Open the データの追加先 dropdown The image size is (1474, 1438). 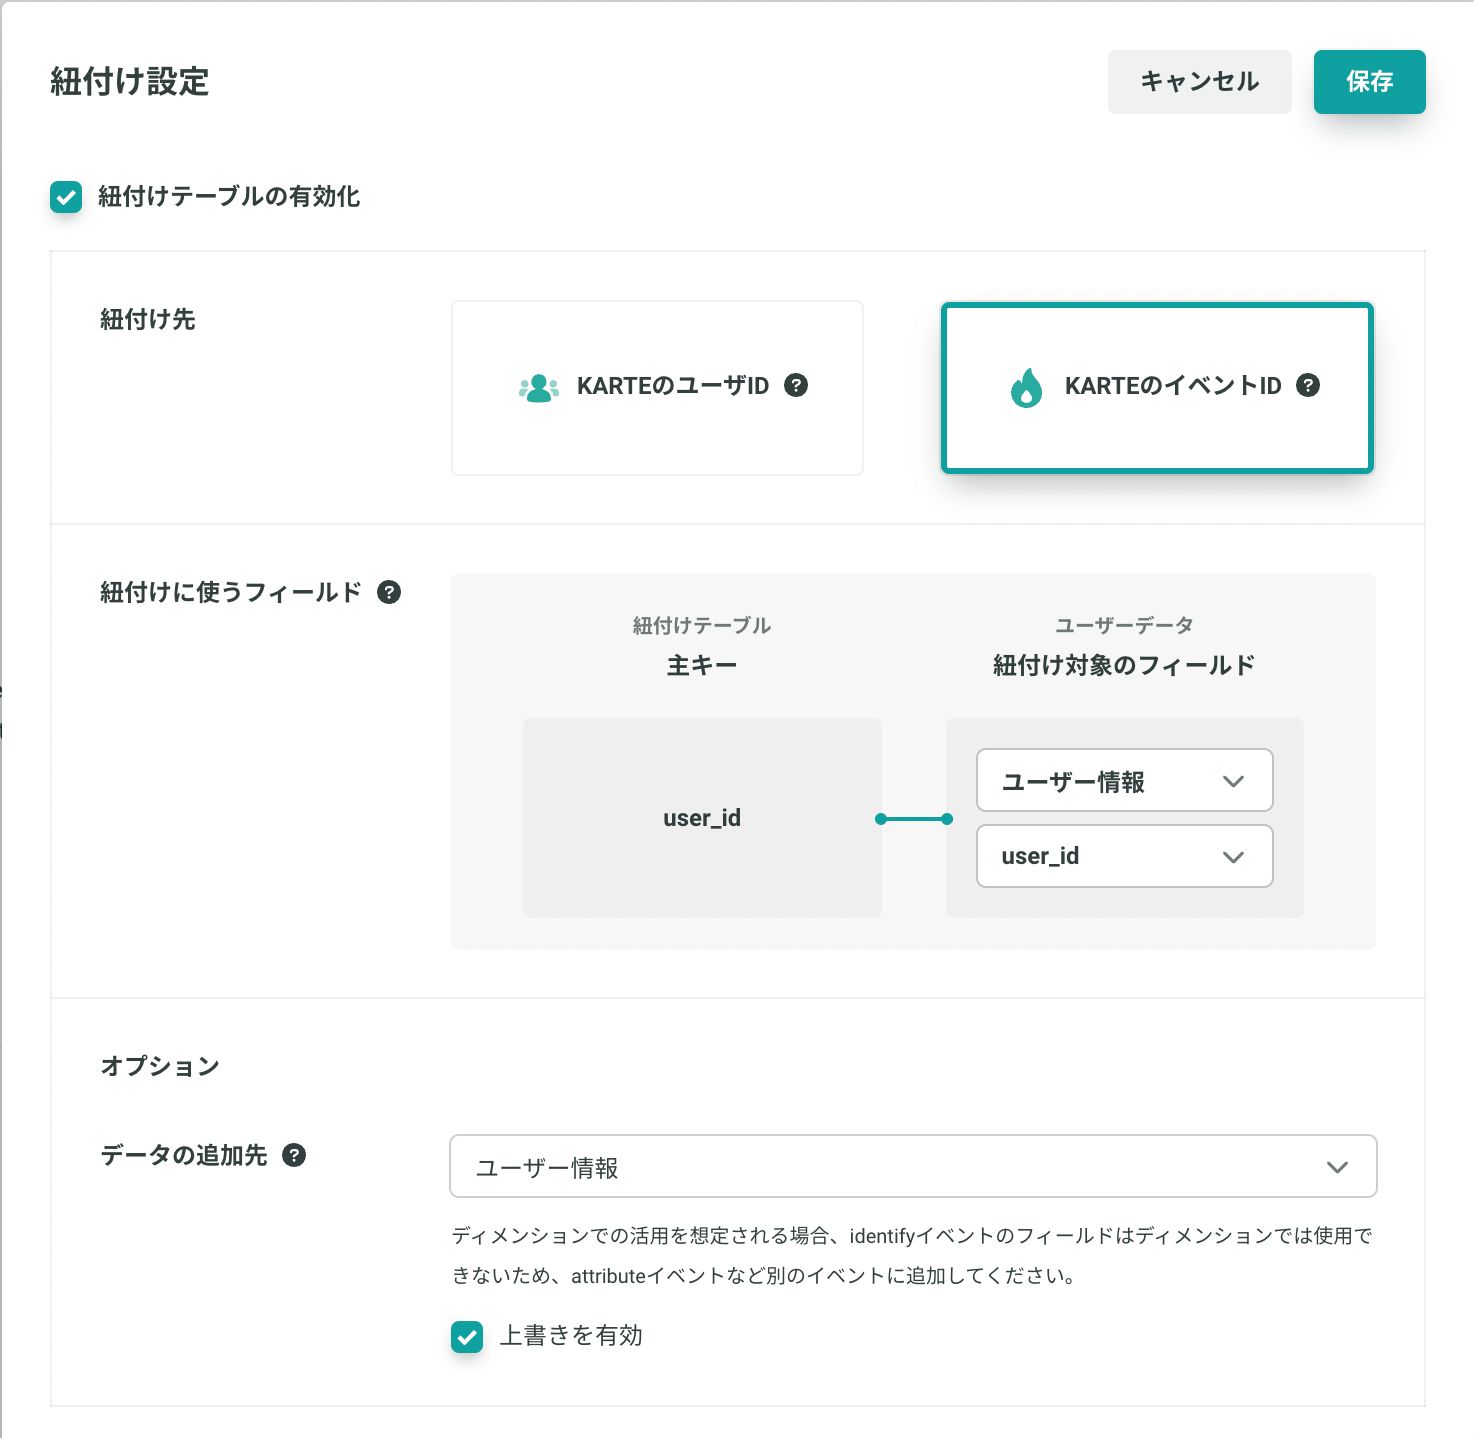(913, 1166)
